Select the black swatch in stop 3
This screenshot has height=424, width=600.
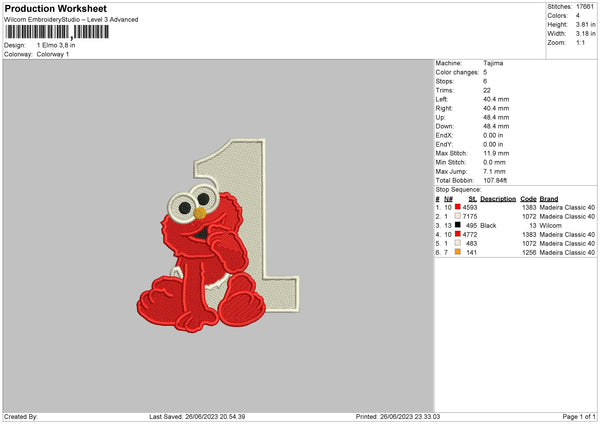[458, 225]
